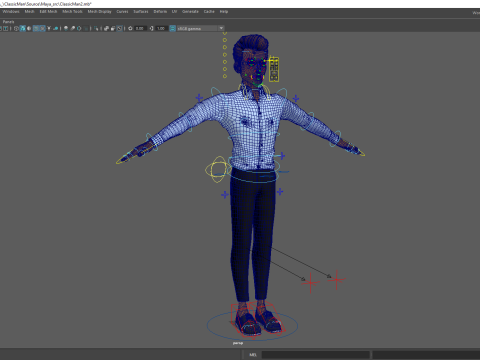This screenshot has width=480, height=360.
Task: Open the Panels menu in viewport
Action: (8, 22)
